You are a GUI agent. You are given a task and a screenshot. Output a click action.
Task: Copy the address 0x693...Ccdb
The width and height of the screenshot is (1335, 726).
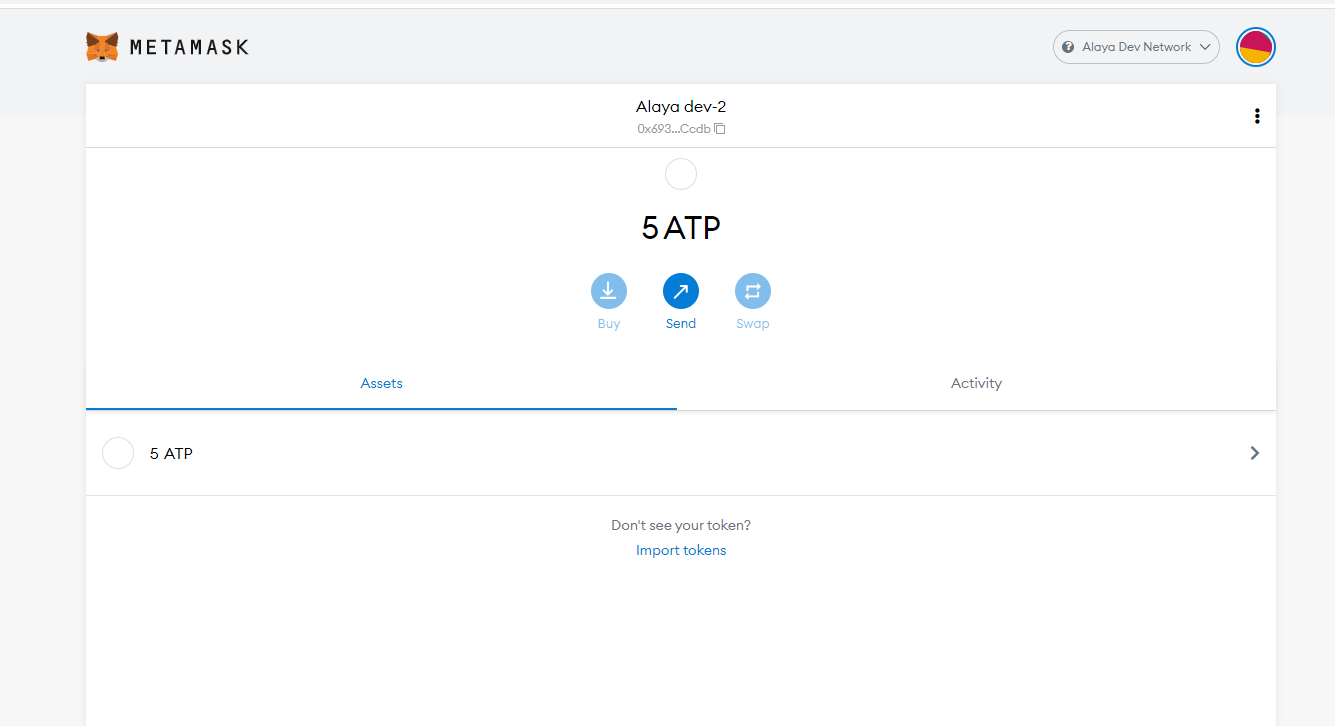click(681, 128)
